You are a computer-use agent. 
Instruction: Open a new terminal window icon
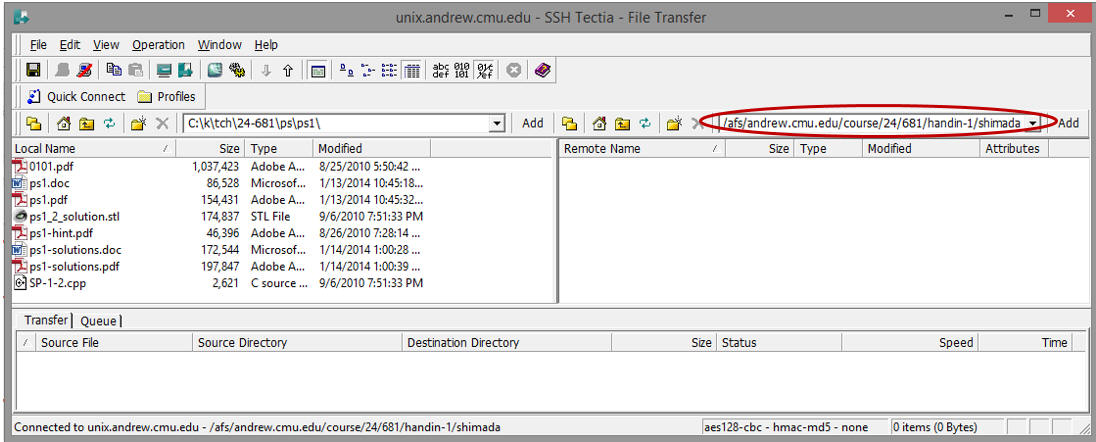pyautogui.click(x=164, y=70)
